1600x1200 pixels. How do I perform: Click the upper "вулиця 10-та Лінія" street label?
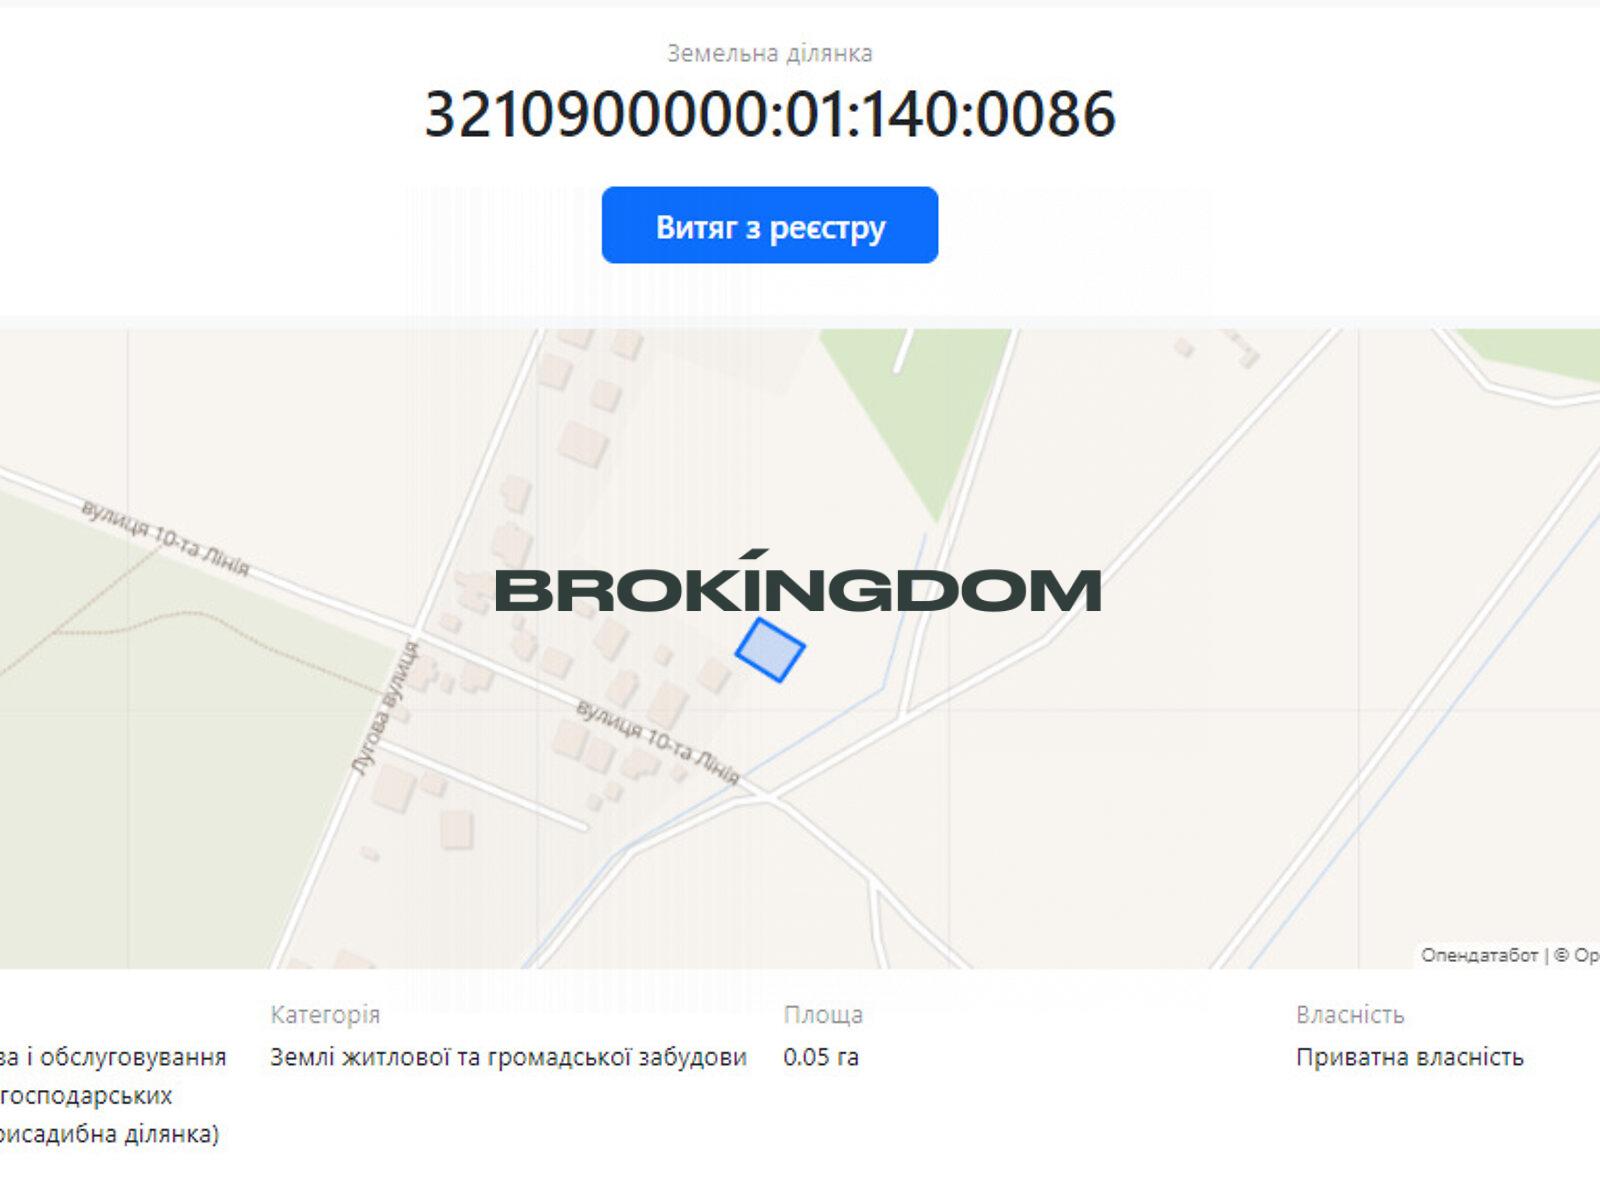coord(165,540)
